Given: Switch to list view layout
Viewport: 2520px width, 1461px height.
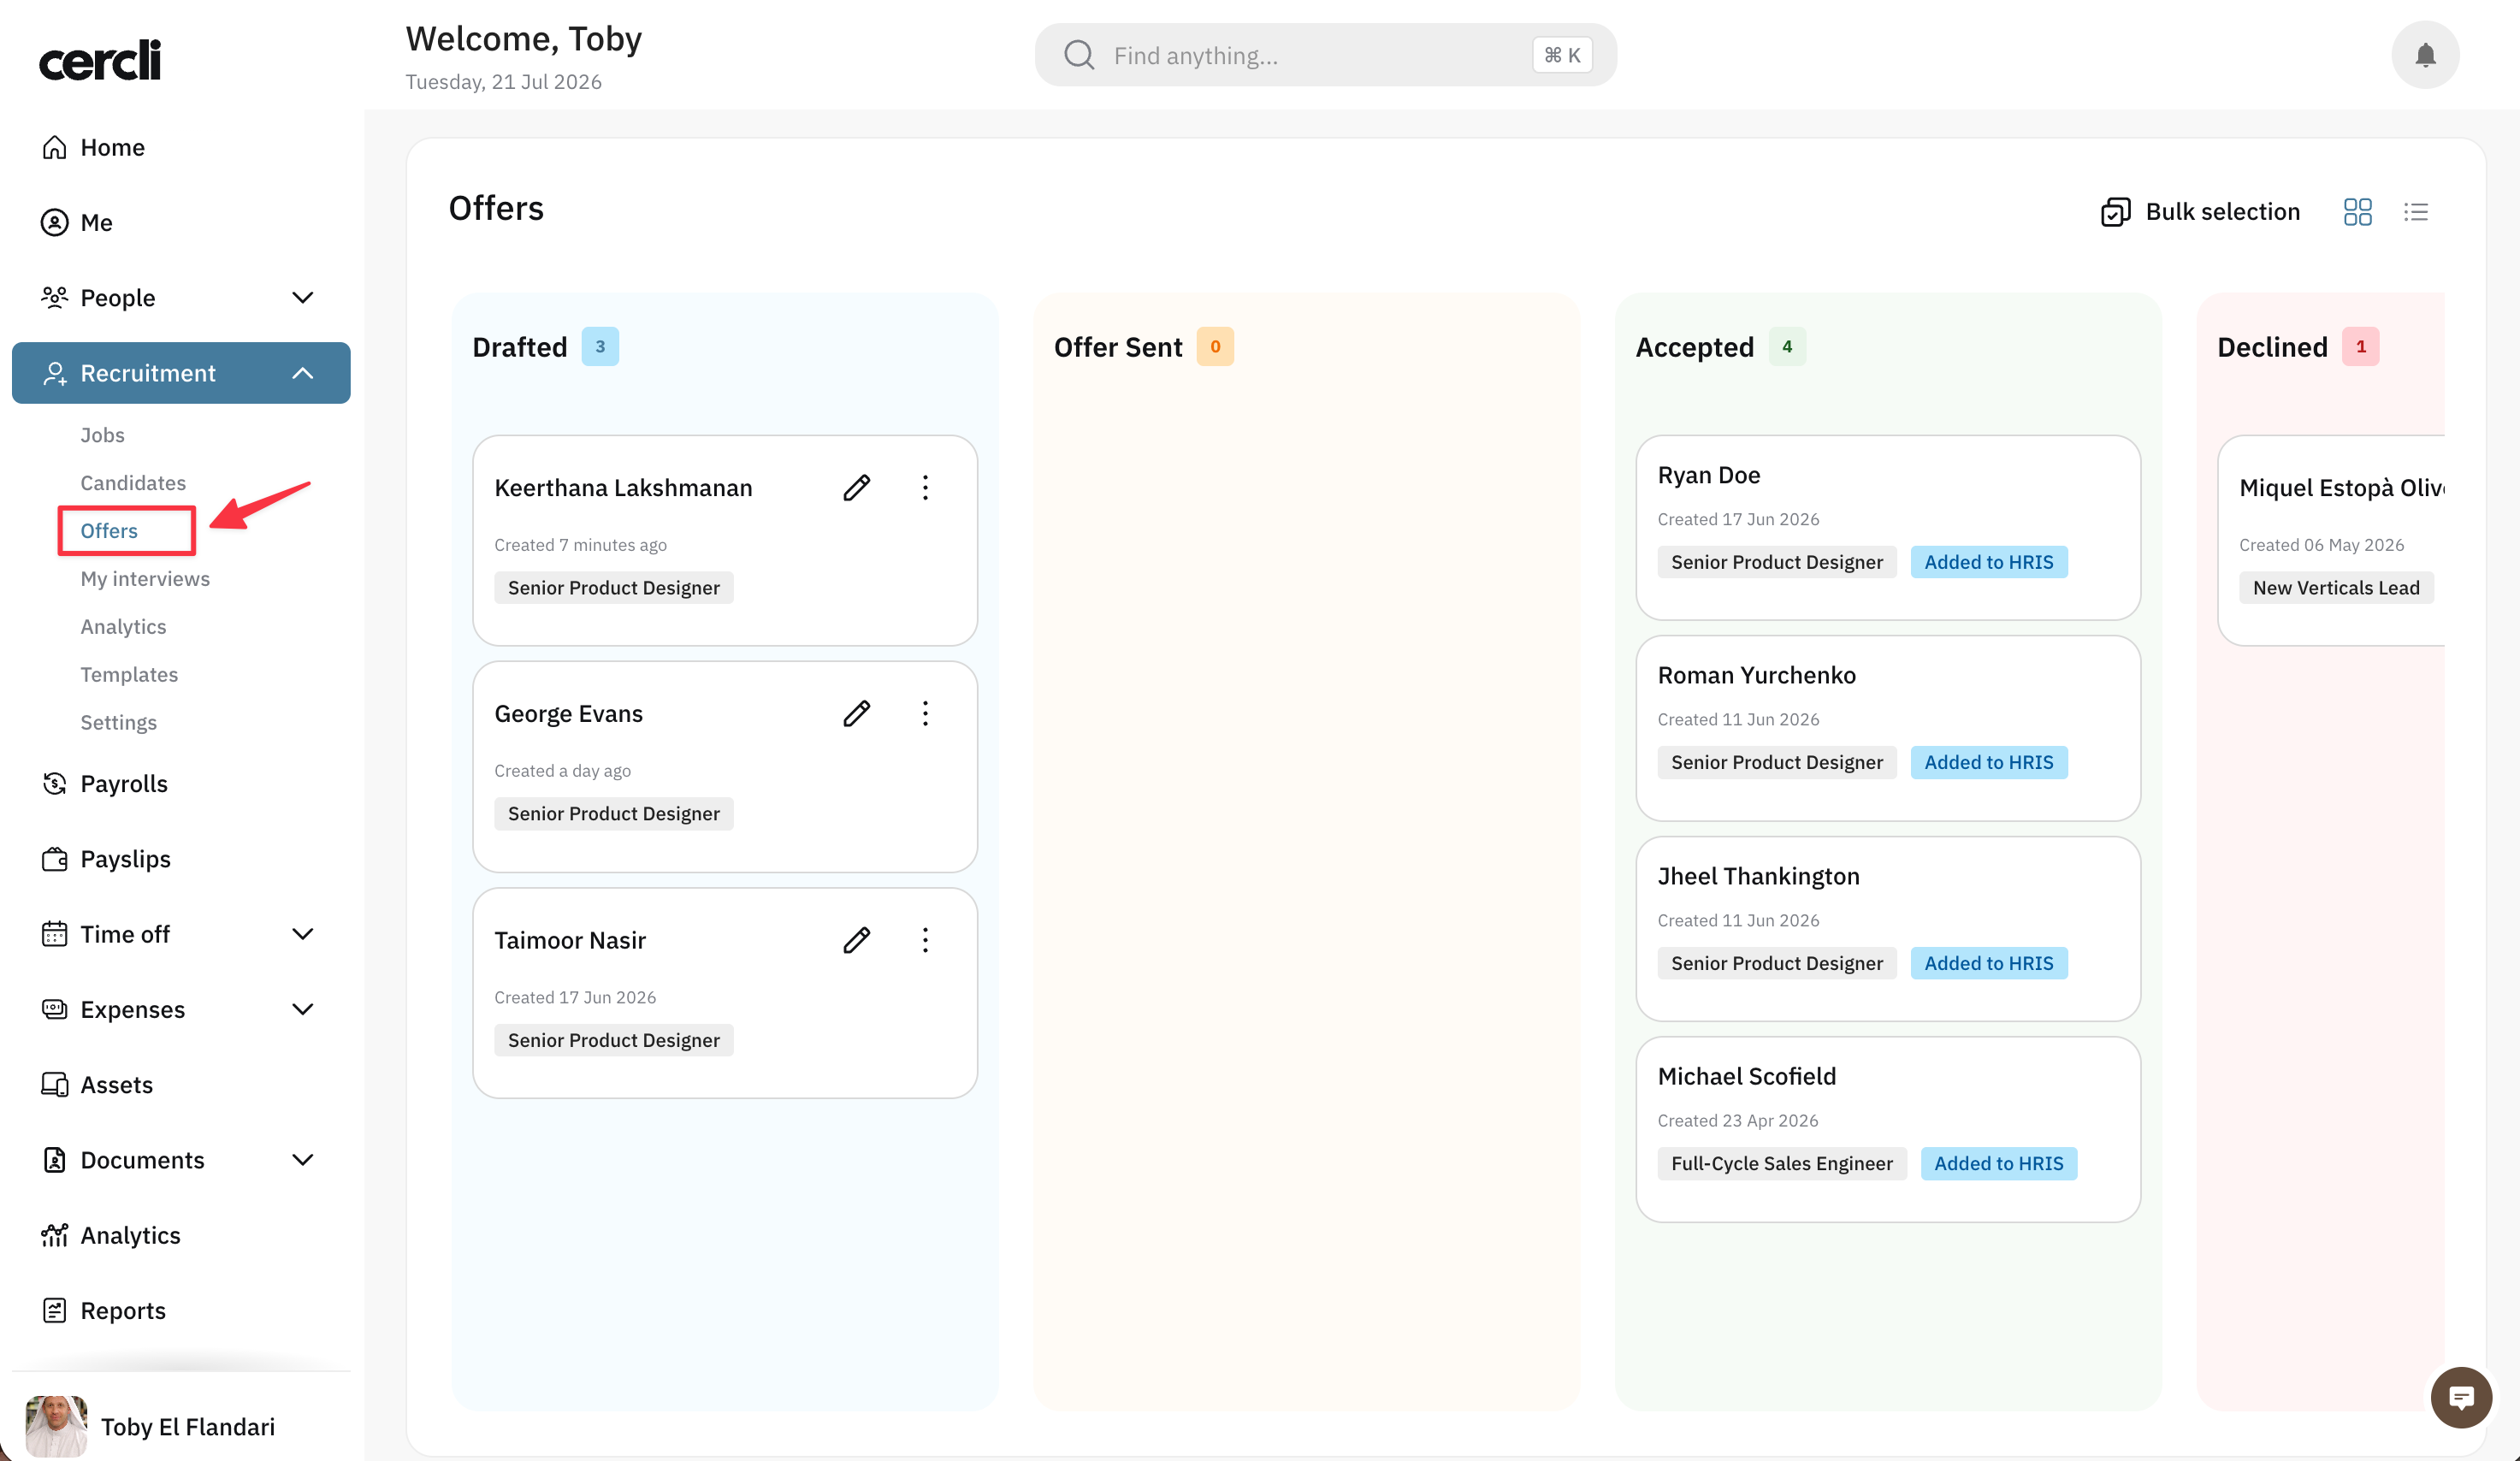Looking at the screenshot, I should pyautogui.click(x=2415, y=212).
